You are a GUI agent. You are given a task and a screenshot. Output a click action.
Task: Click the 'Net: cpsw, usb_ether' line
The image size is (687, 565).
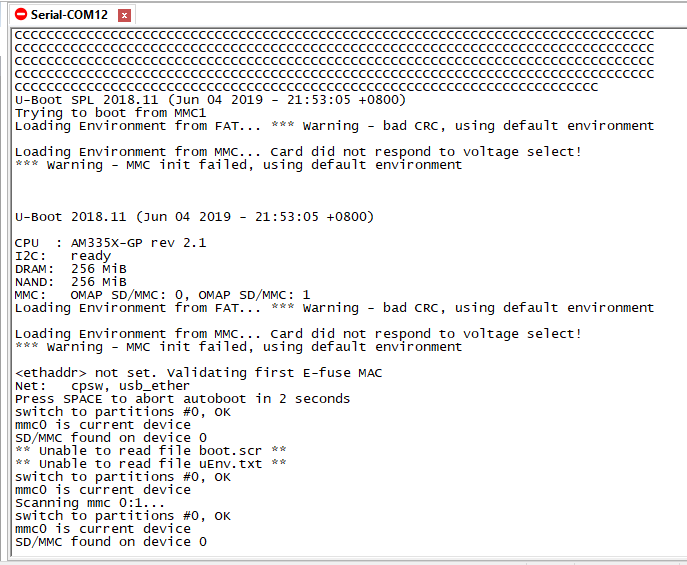[102, 386]
